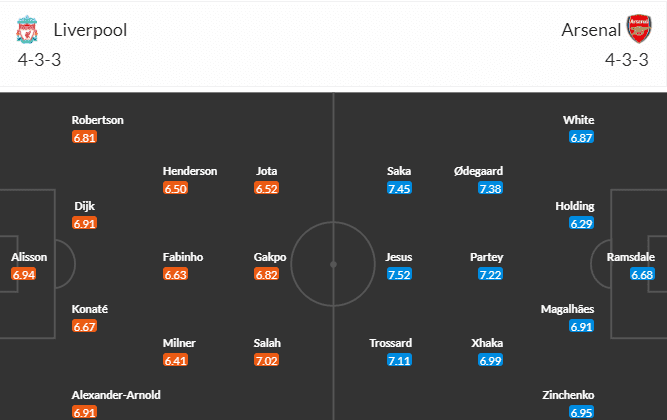Click the Arsenal club crest icon
This screenshot has height=420, width=667.
[638, 29]
